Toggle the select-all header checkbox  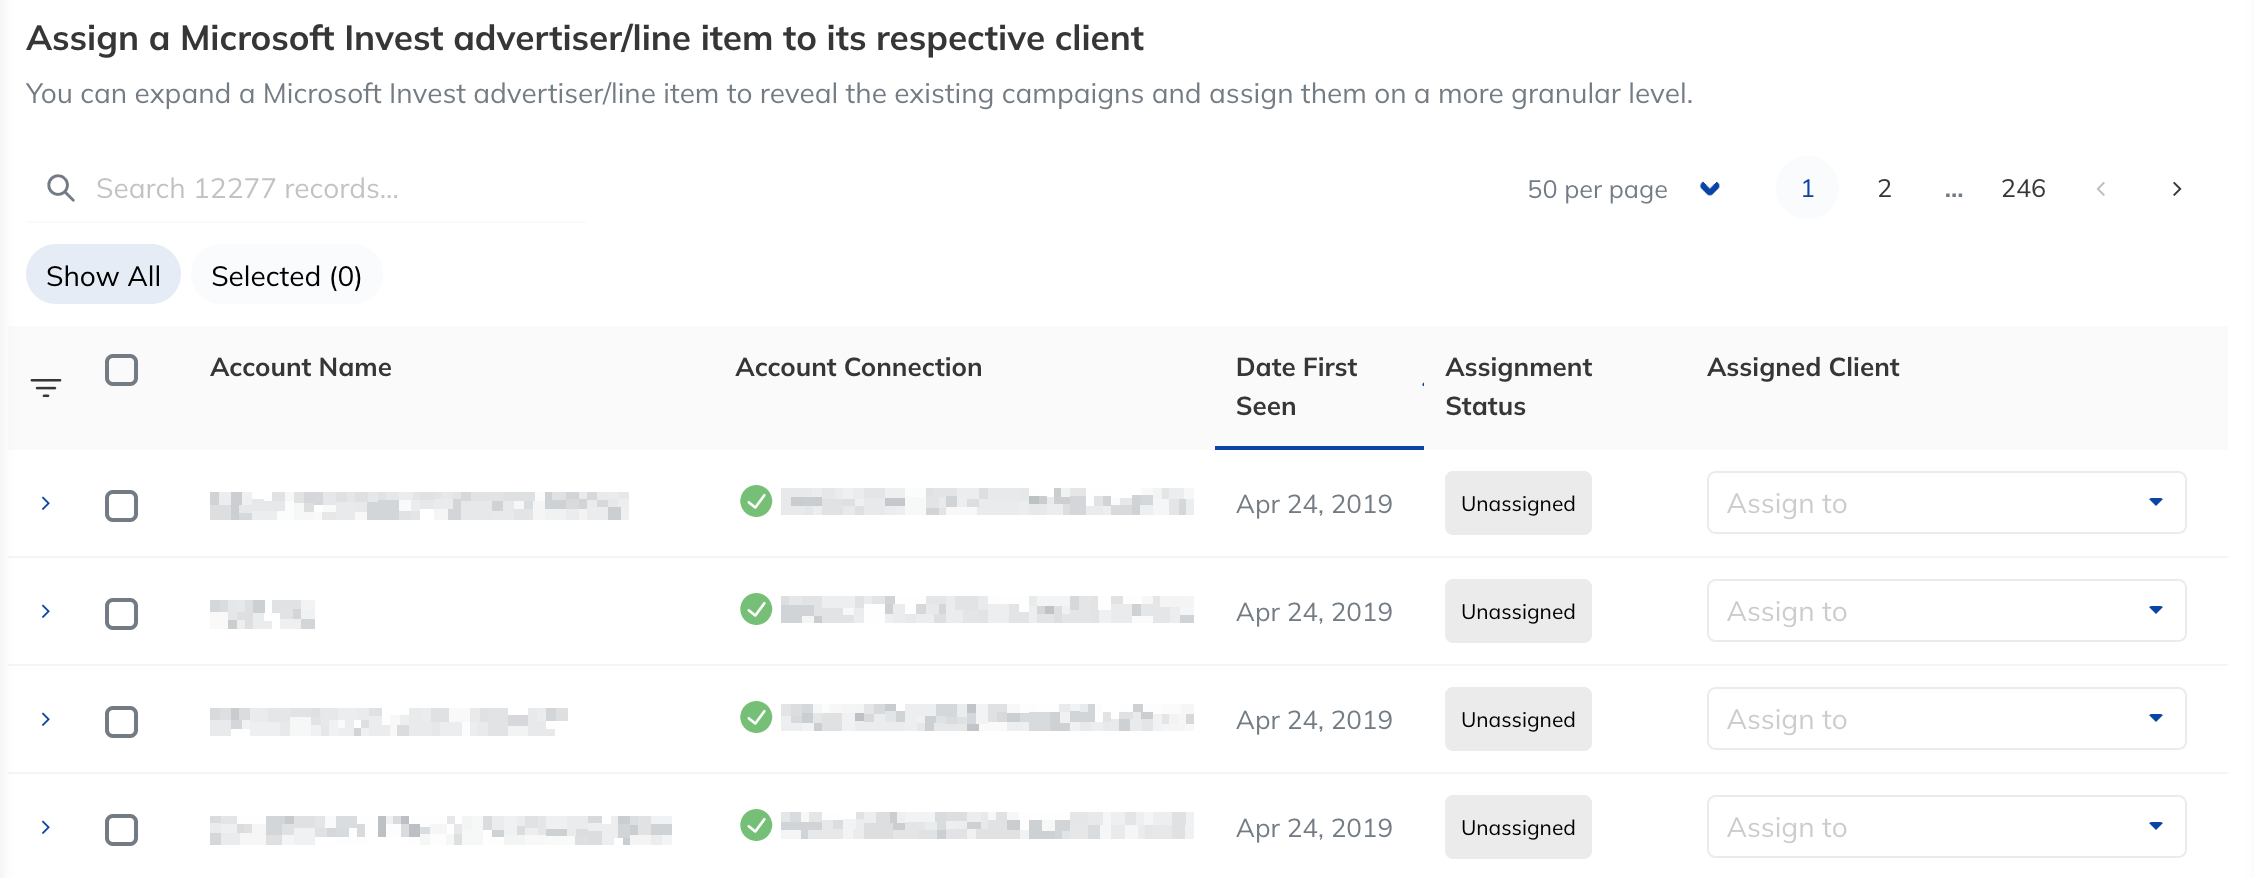point(121,370)
